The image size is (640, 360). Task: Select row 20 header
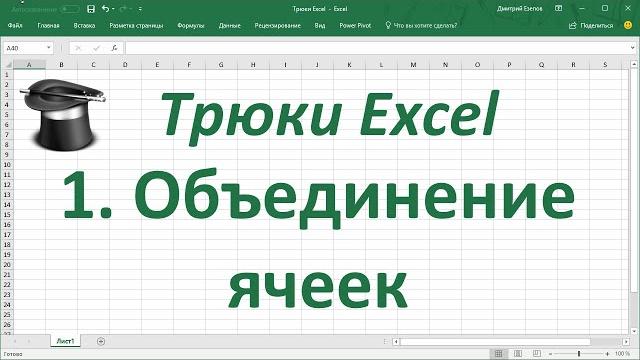click(x=7, y=265)
